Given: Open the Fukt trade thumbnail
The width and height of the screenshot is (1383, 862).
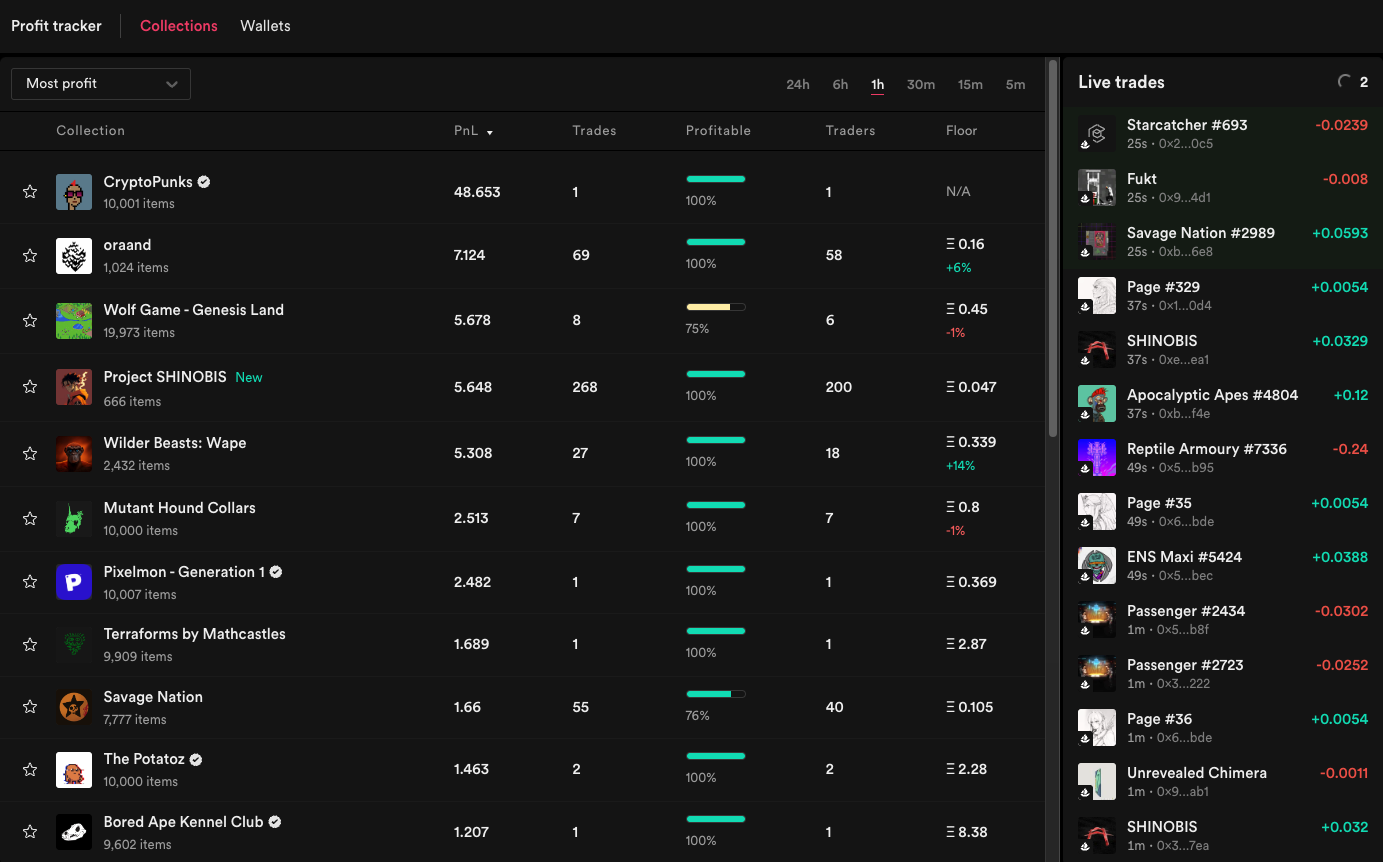Looking at the screenshot, I should point(1097,187).
